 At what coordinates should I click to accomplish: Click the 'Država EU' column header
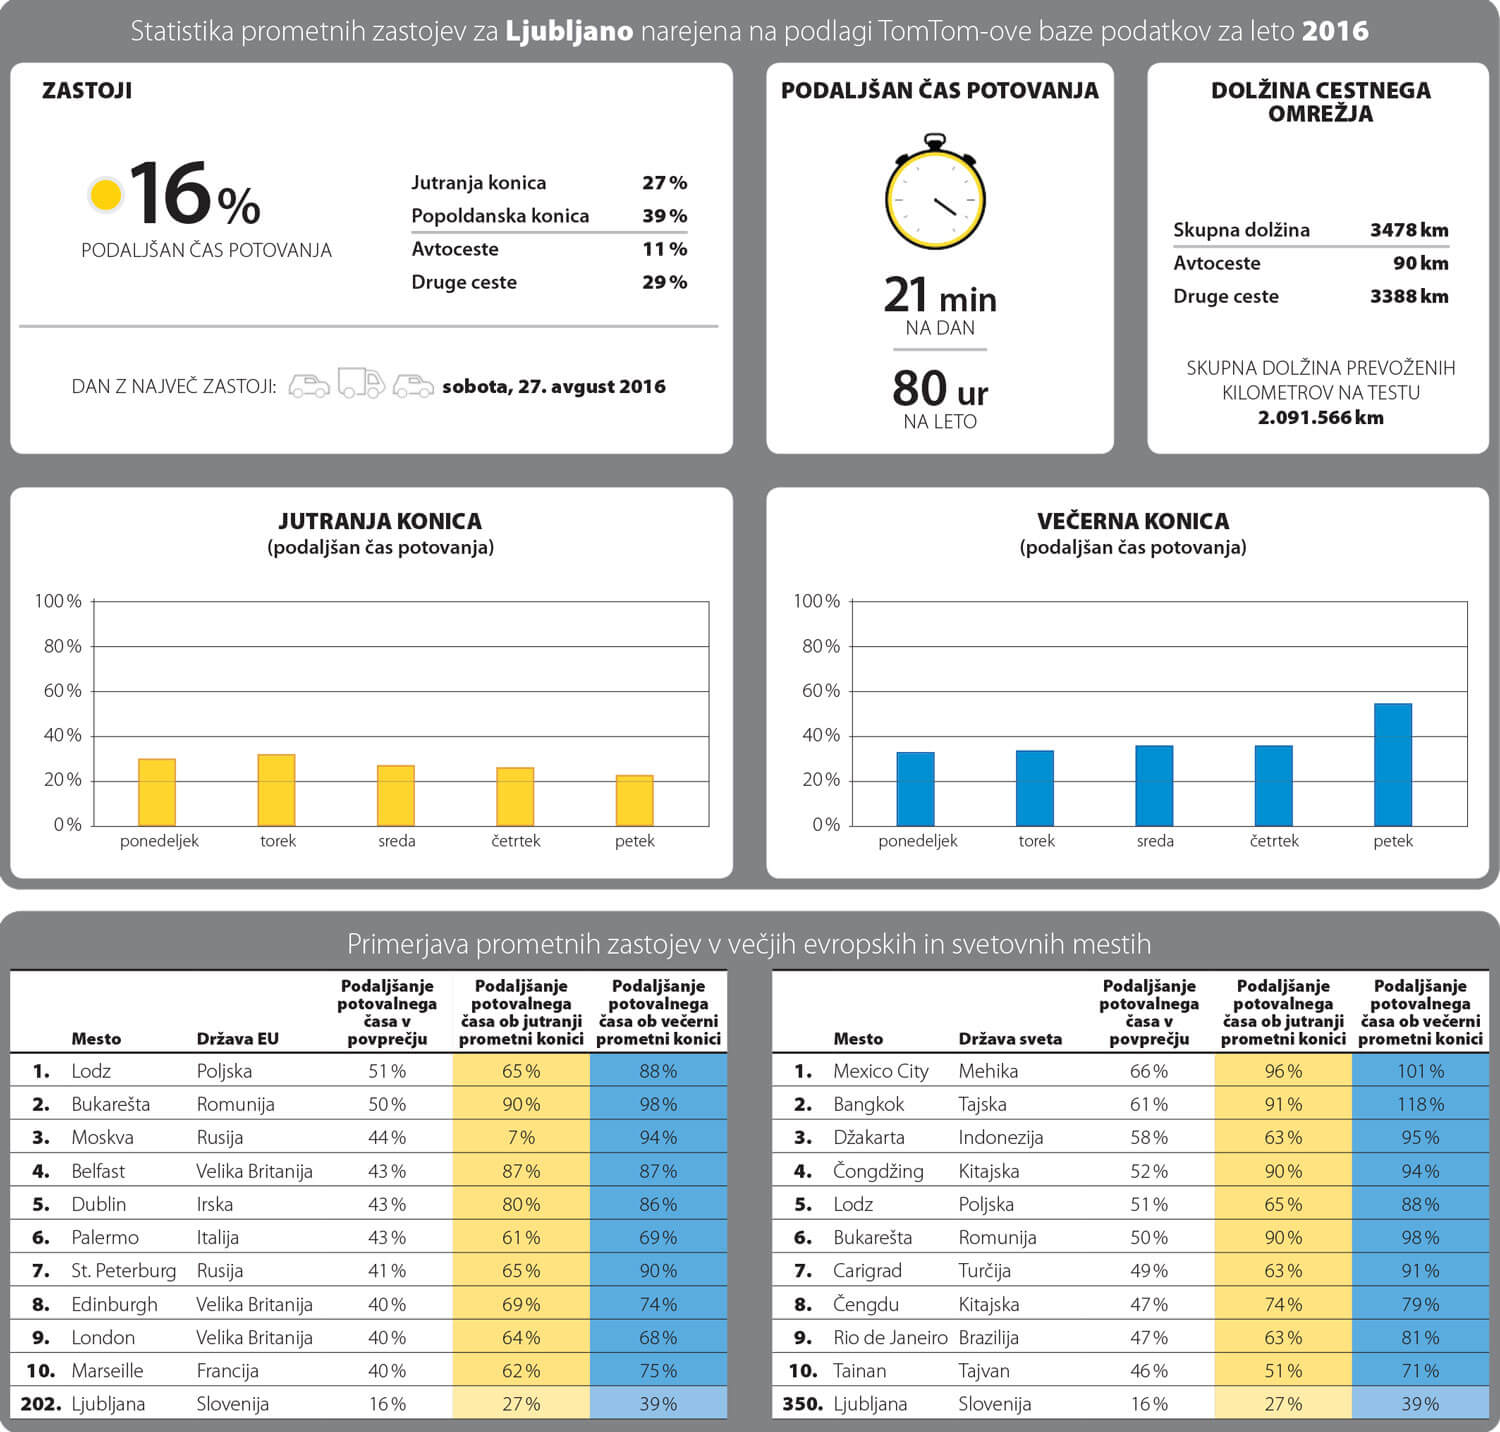coord(237,1038)
